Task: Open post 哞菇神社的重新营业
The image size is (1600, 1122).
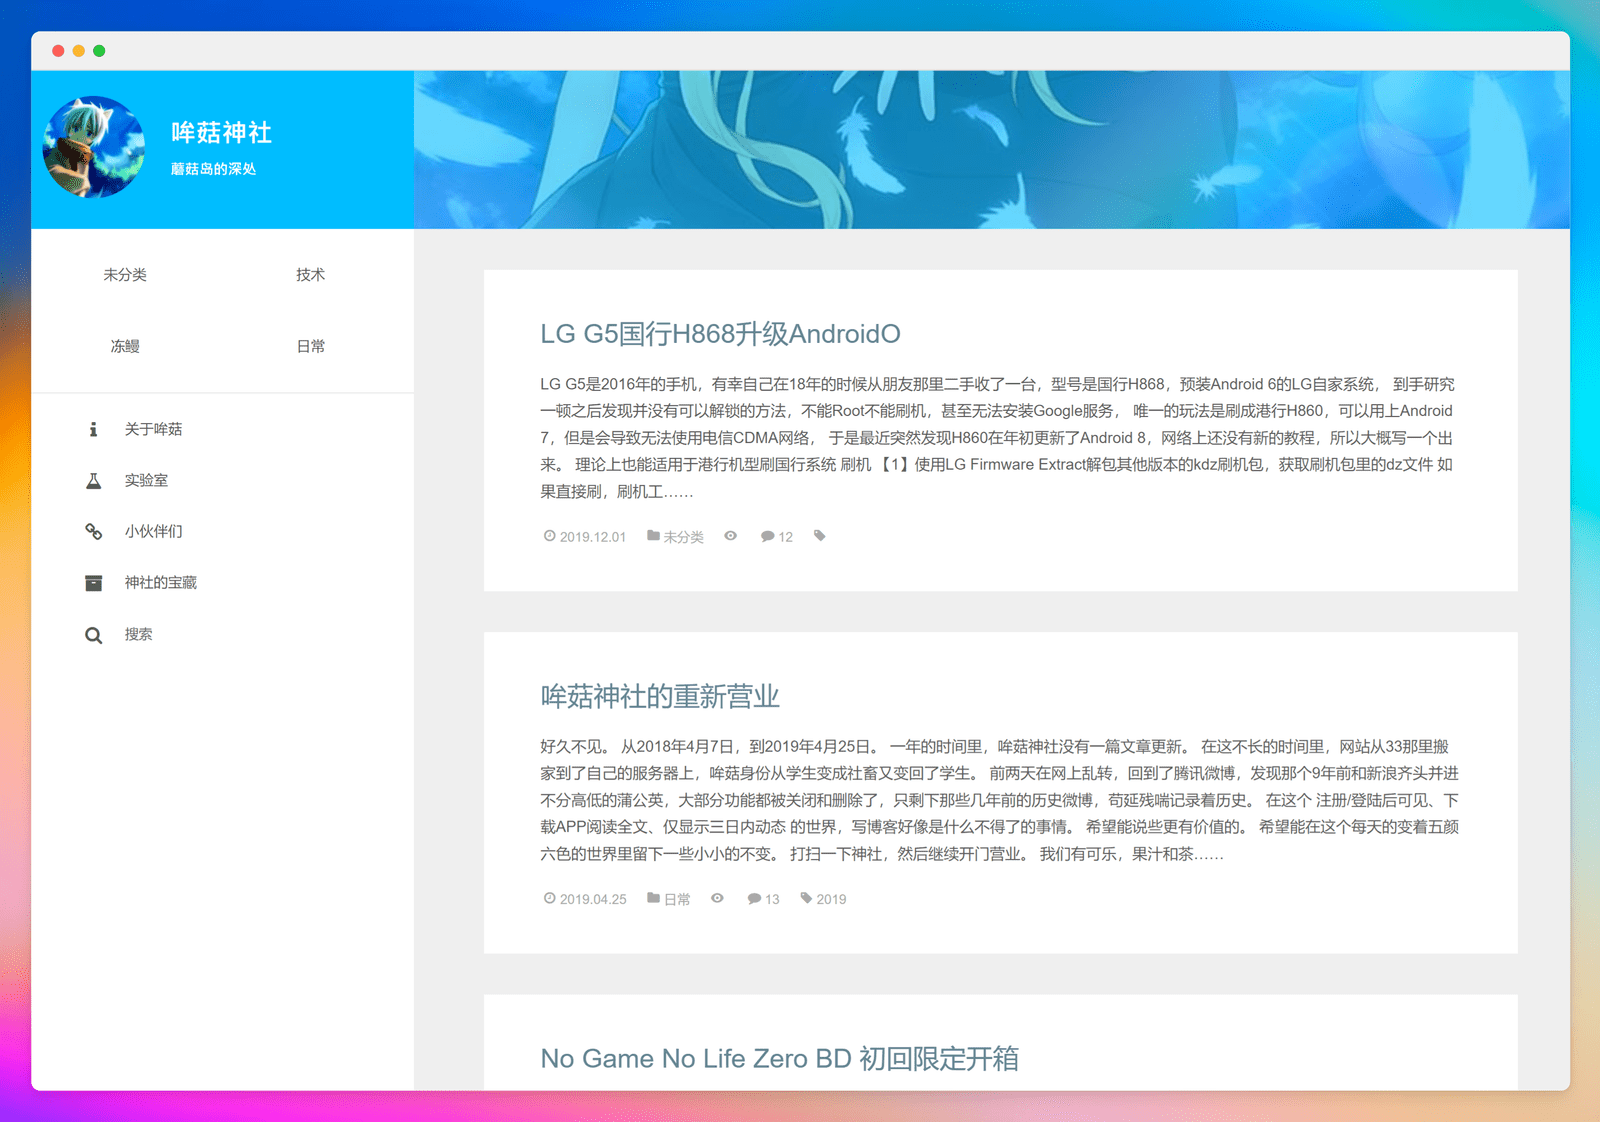Action: pyautogui.click(x=659, y=696)
